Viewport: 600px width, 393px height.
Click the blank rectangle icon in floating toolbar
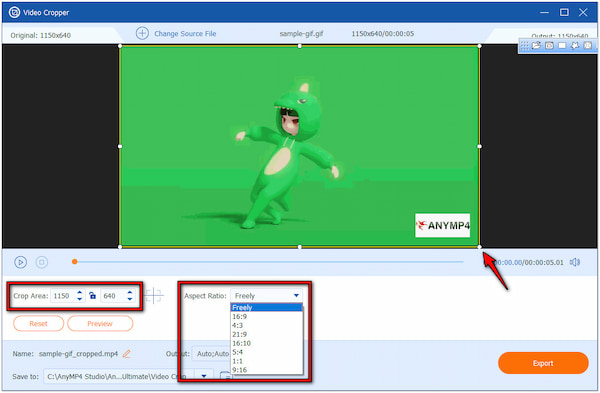(x=562, y=46)
